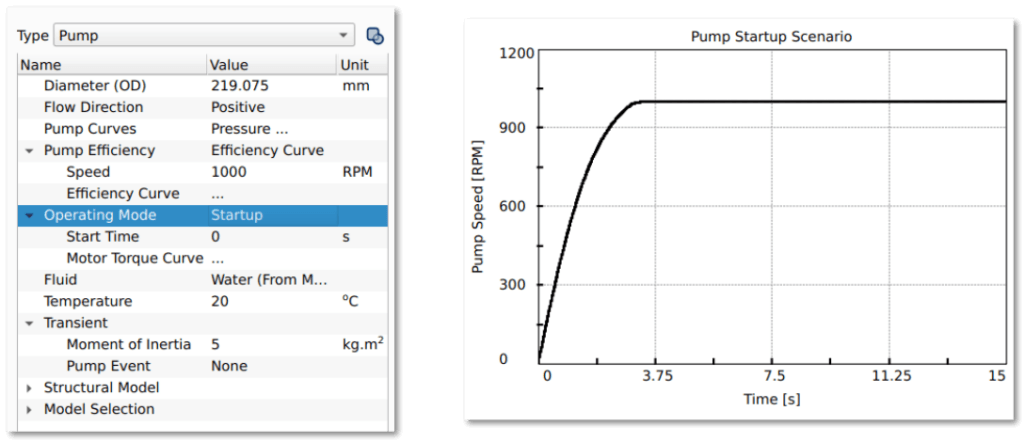Open Pump Curves Pressure value
Viewport: 1024px width, 442px height.
point(249,129)
